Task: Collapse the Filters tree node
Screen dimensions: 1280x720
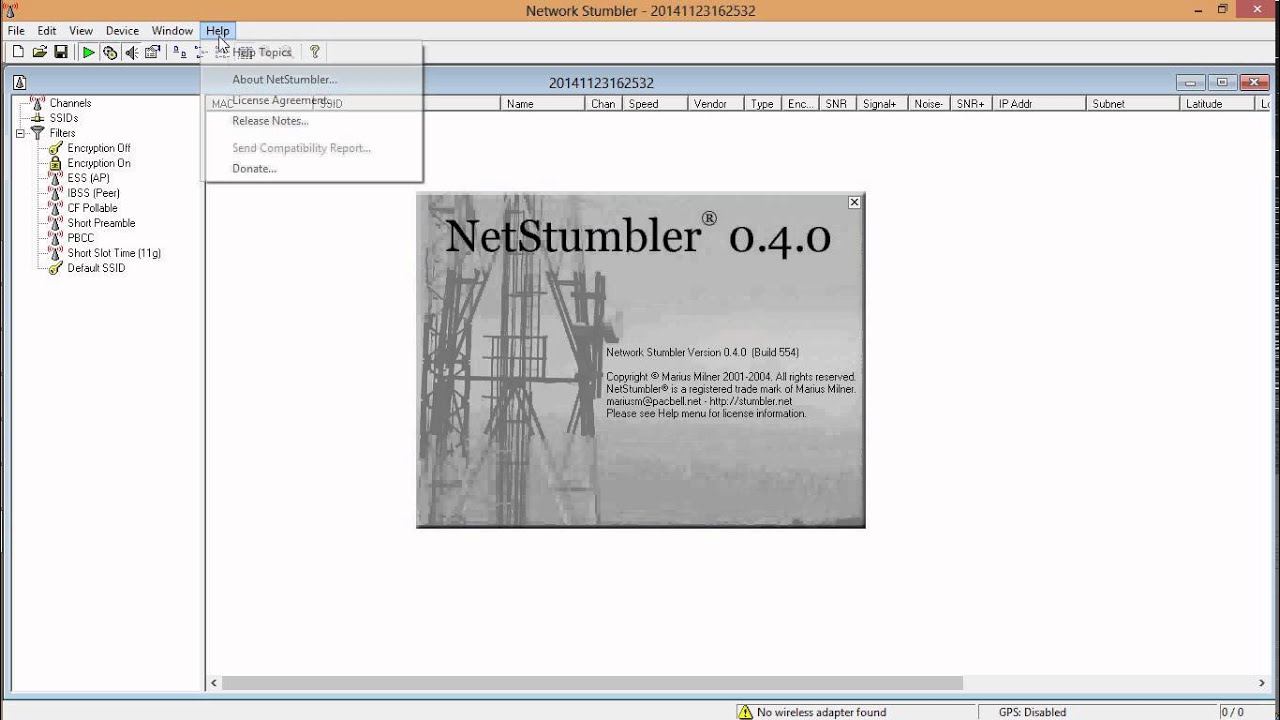Action: [x=20, y=133]
